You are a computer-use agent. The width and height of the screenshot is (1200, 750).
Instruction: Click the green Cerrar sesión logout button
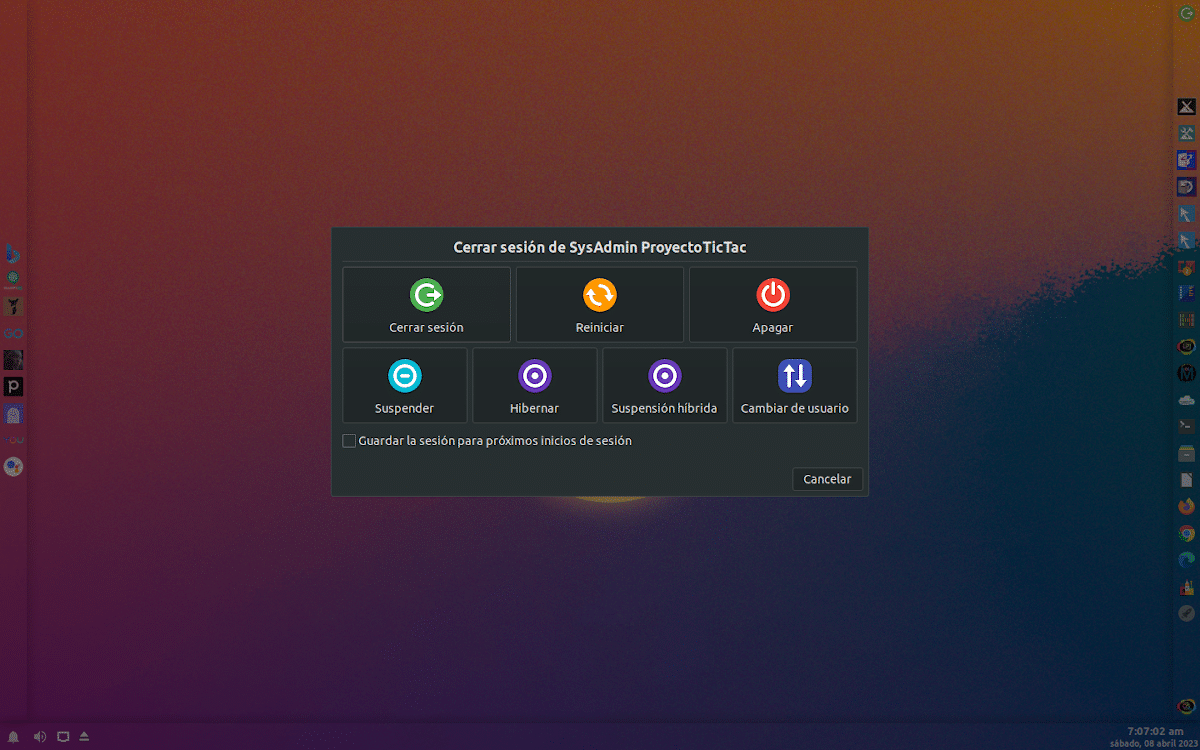click(x=426, y=304)
